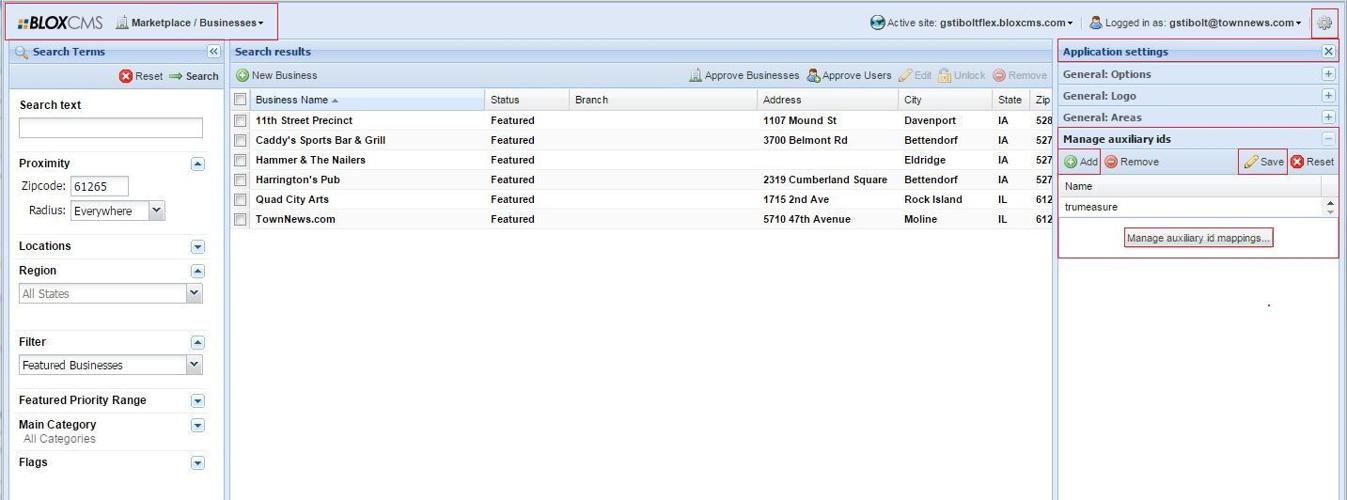Collapse the Search Terms panel
Viewport: 1347px width, 500px height.
click(213, 52)
